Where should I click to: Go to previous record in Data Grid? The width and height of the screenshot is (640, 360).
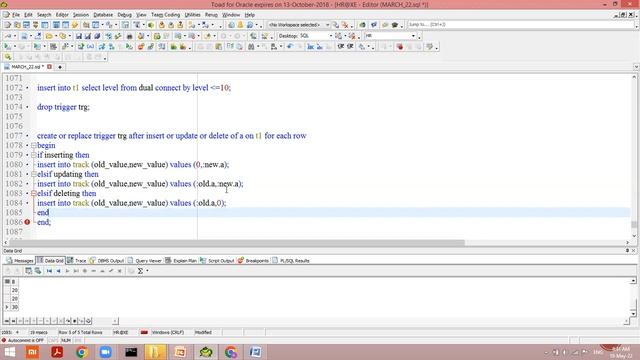[58, 271]
